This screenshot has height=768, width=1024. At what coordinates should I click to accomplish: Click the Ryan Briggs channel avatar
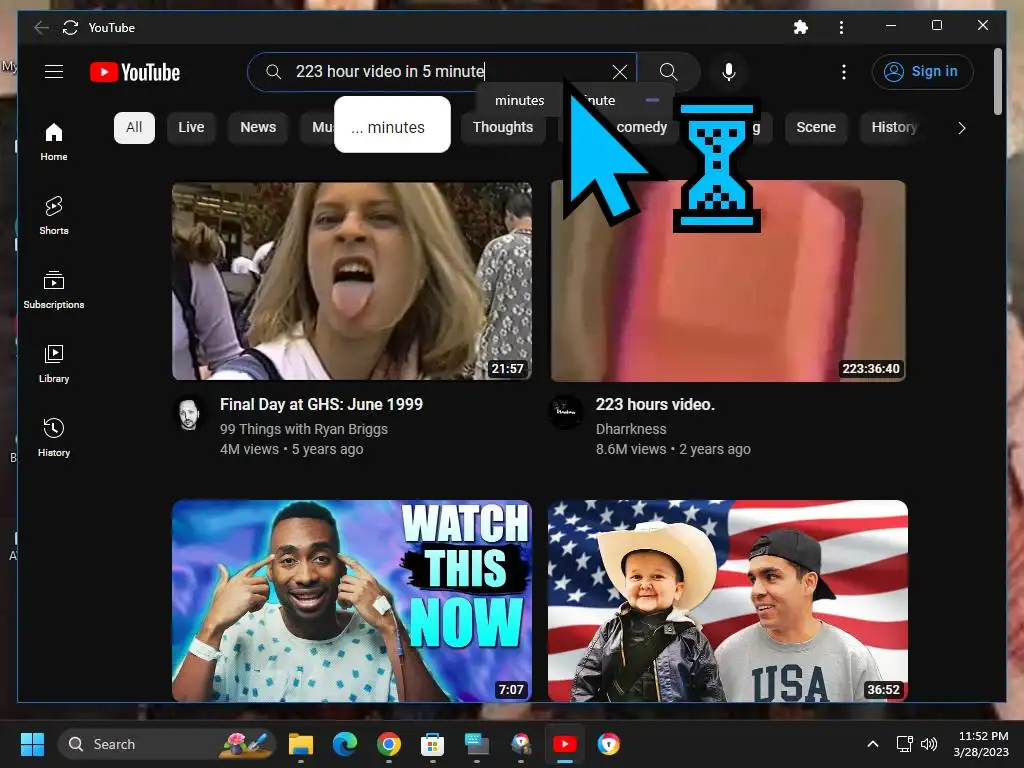tap(189, 414)
